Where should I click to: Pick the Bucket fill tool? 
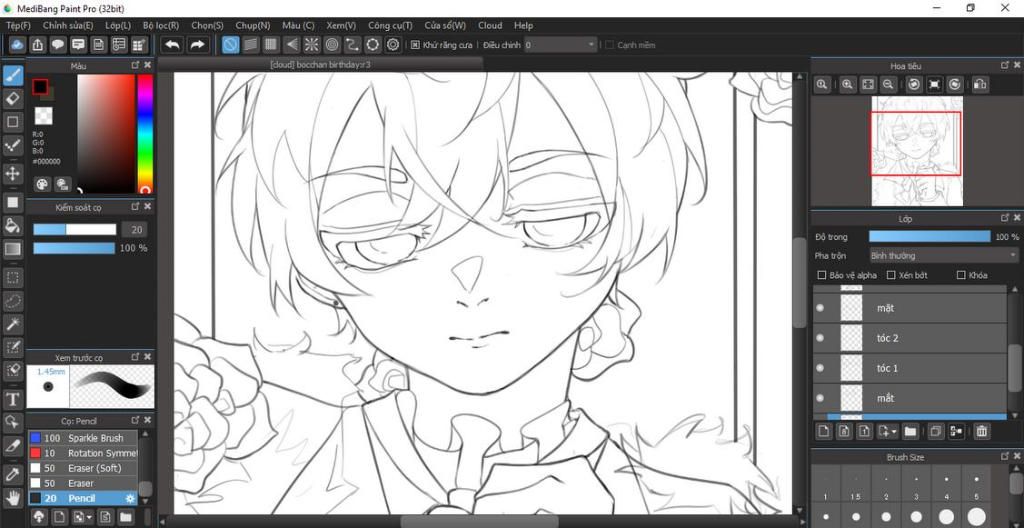point(12,225)
